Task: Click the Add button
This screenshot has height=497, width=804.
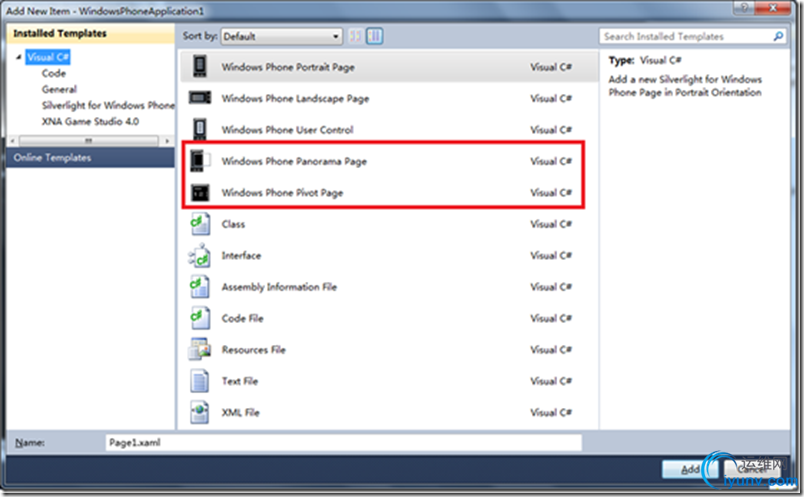Action: click(x=690, y=469)
